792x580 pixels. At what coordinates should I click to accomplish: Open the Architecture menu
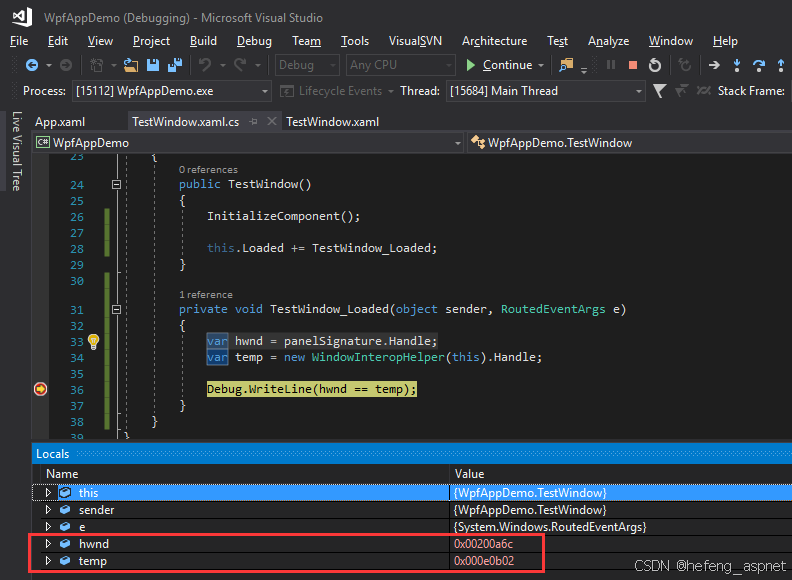pos(494,41)
